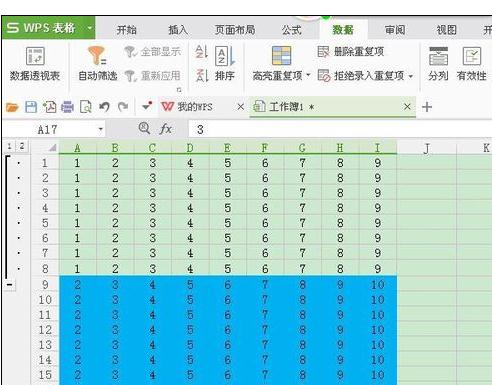The height and width of the screenshot is (385, 492).
Task: Open the name box dropdown beside A17
Action: click(x=100, y=129)
